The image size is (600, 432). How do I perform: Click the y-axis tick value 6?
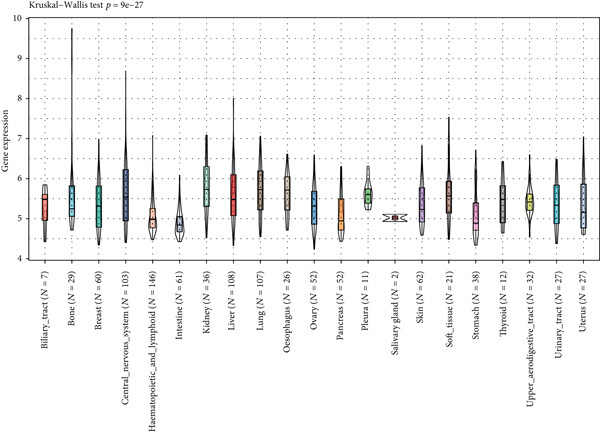pyautogui.click(x=19, y=179)
